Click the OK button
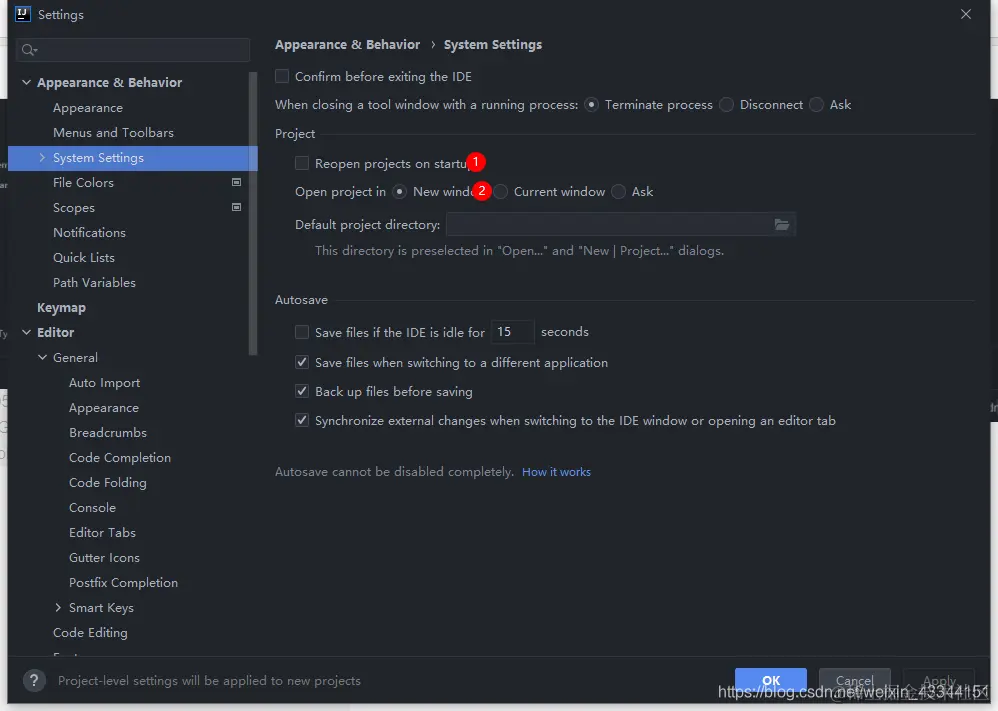998x711 pixels. pyautogui.click(x=771, y=680)
